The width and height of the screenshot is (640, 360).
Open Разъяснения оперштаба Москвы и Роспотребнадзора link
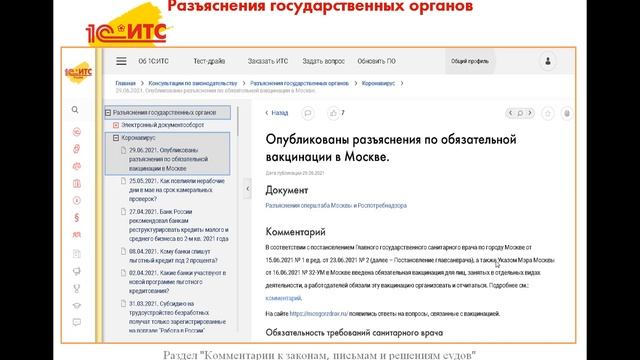(x=336, y=206)
